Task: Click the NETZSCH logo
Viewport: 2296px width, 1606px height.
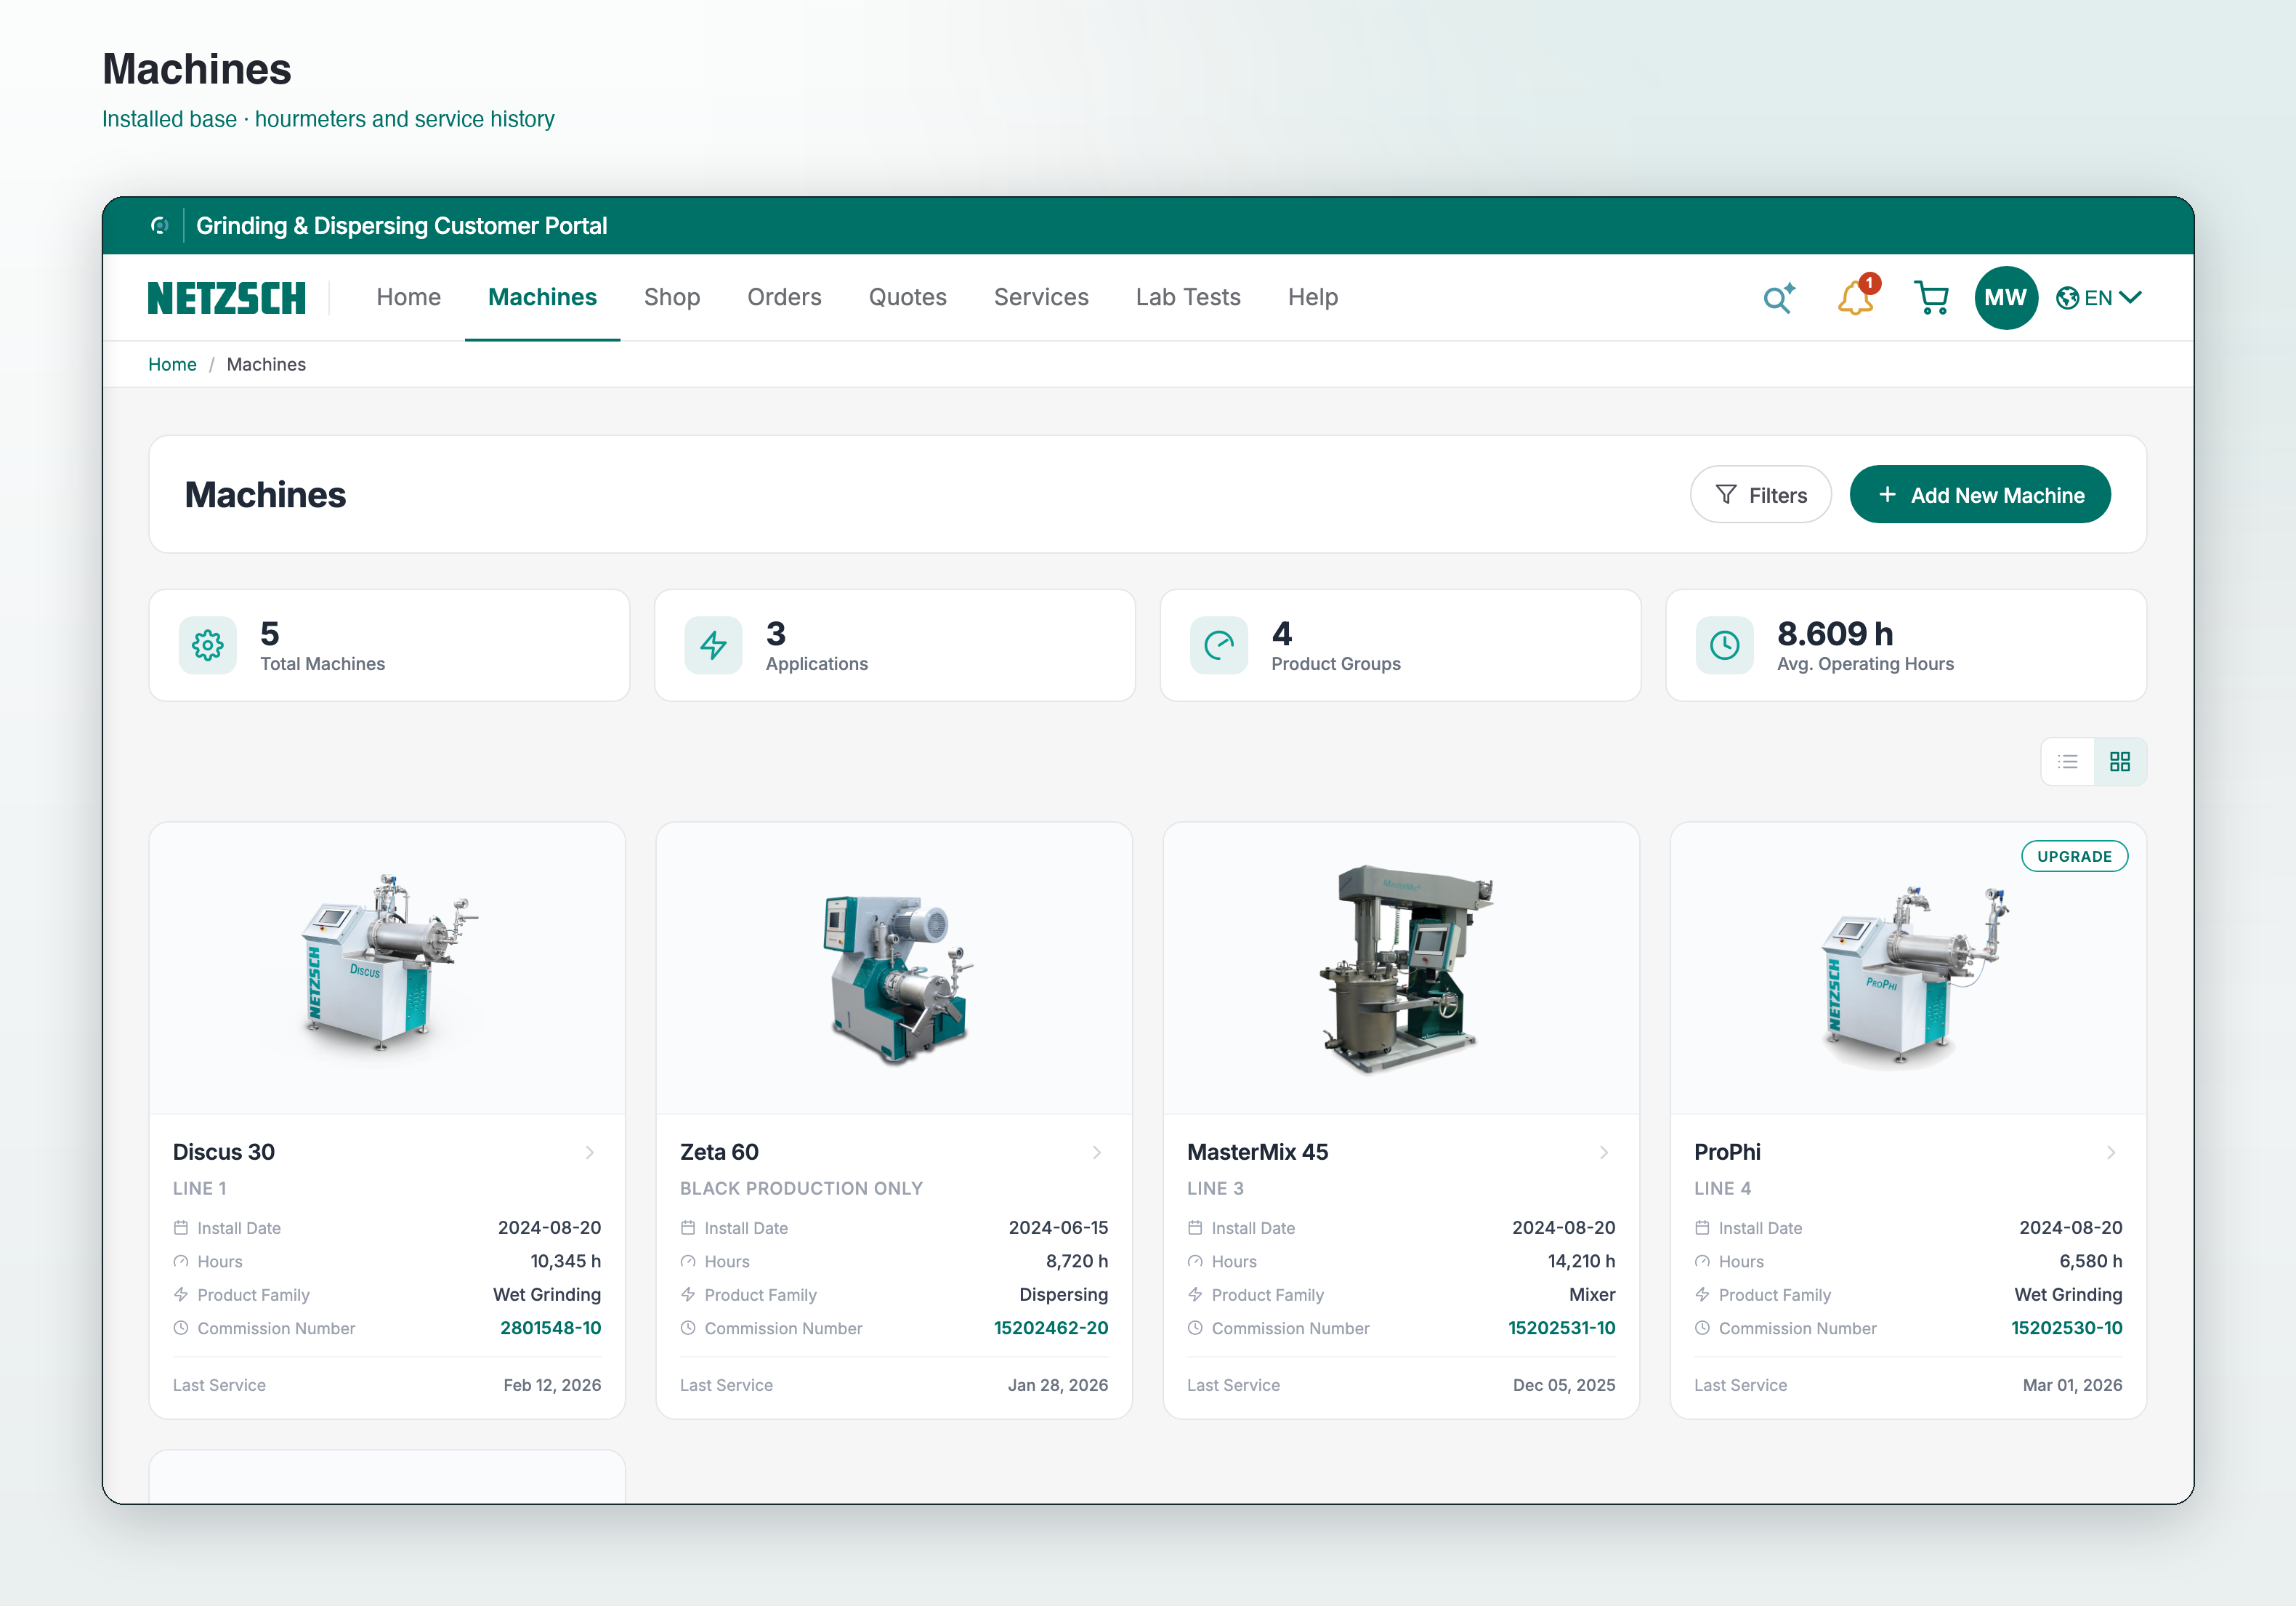Action: 226,298
